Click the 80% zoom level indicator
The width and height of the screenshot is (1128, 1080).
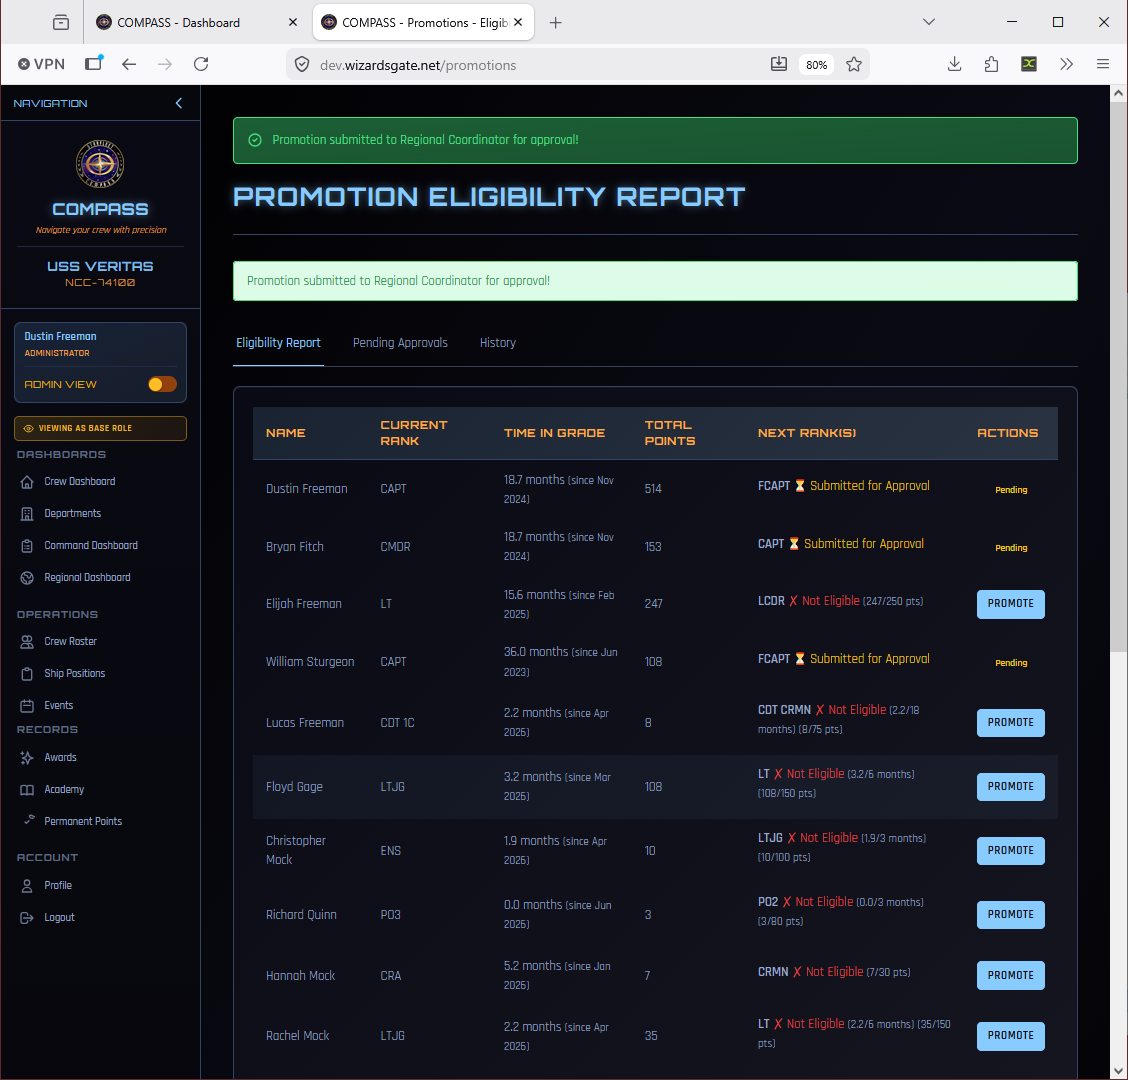[816, 65]
